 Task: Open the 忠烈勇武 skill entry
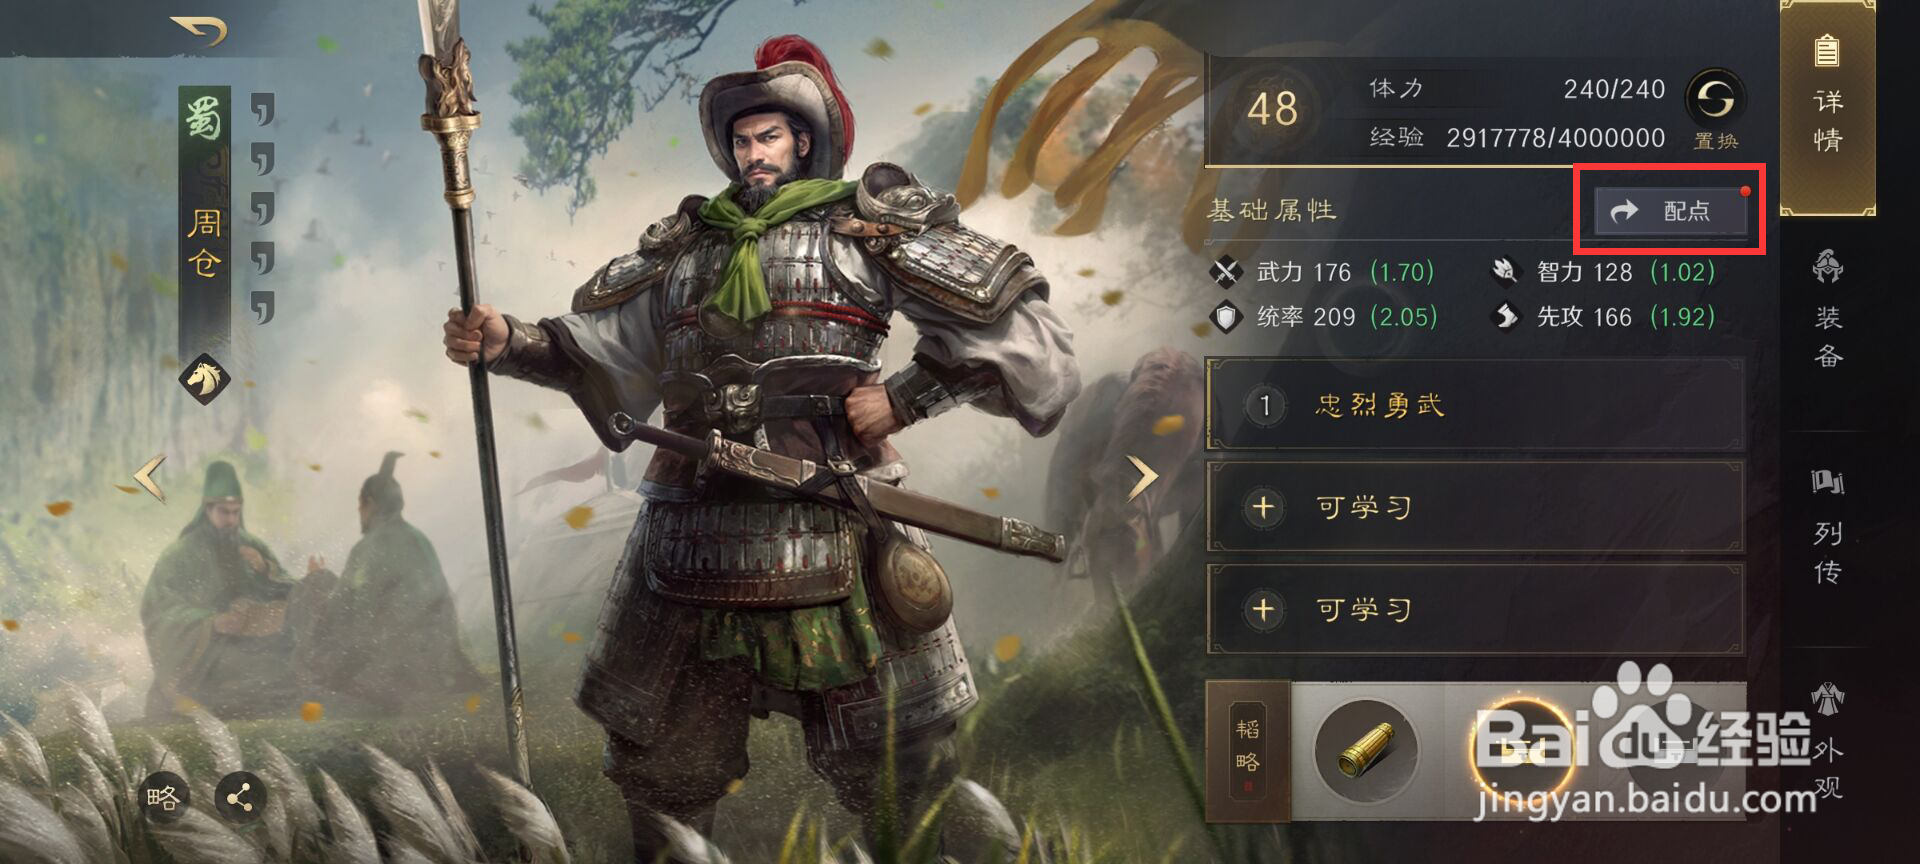coord(1476,405)
